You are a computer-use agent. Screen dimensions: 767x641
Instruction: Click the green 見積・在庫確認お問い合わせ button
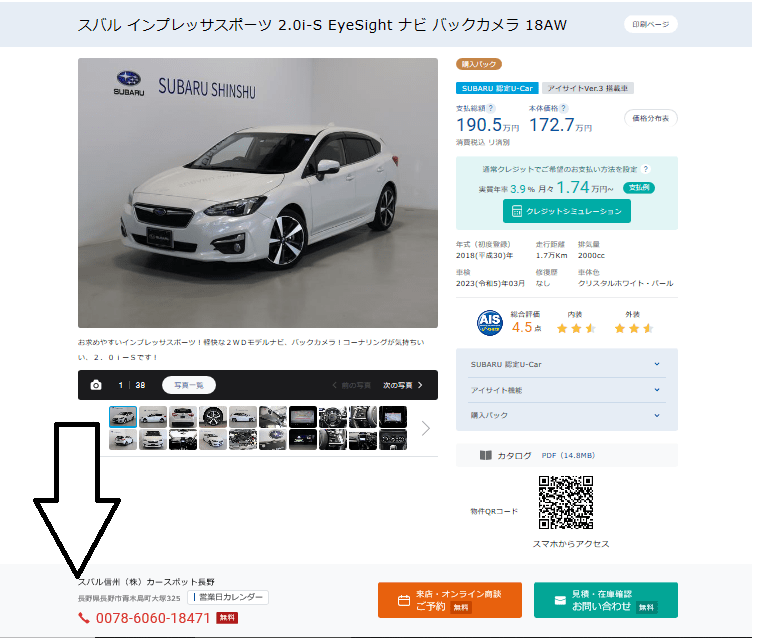coord(606,600)
